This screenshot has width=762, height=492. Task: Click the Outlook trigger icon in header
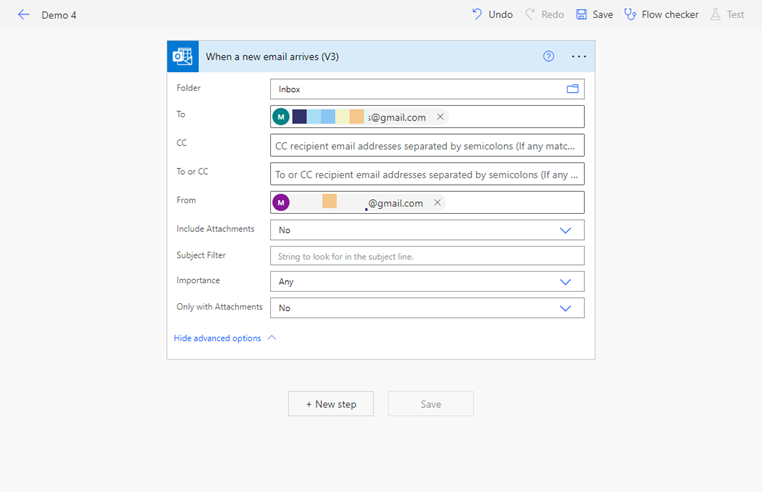point(183,56)
